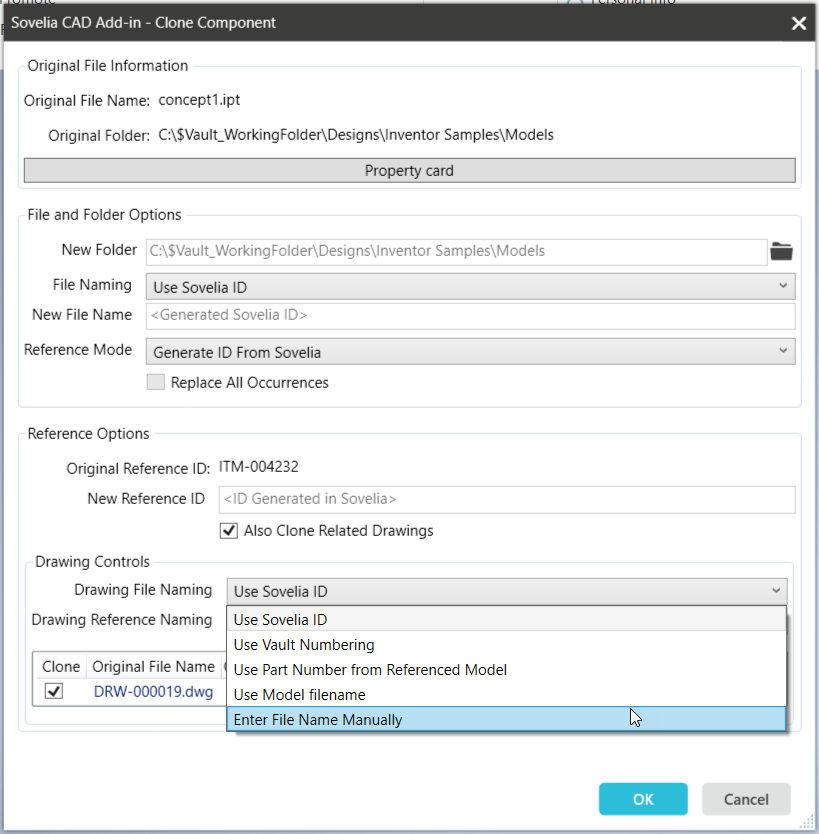Click the New Reference ID field
819x834 pixels.
[x=507, y=499]
